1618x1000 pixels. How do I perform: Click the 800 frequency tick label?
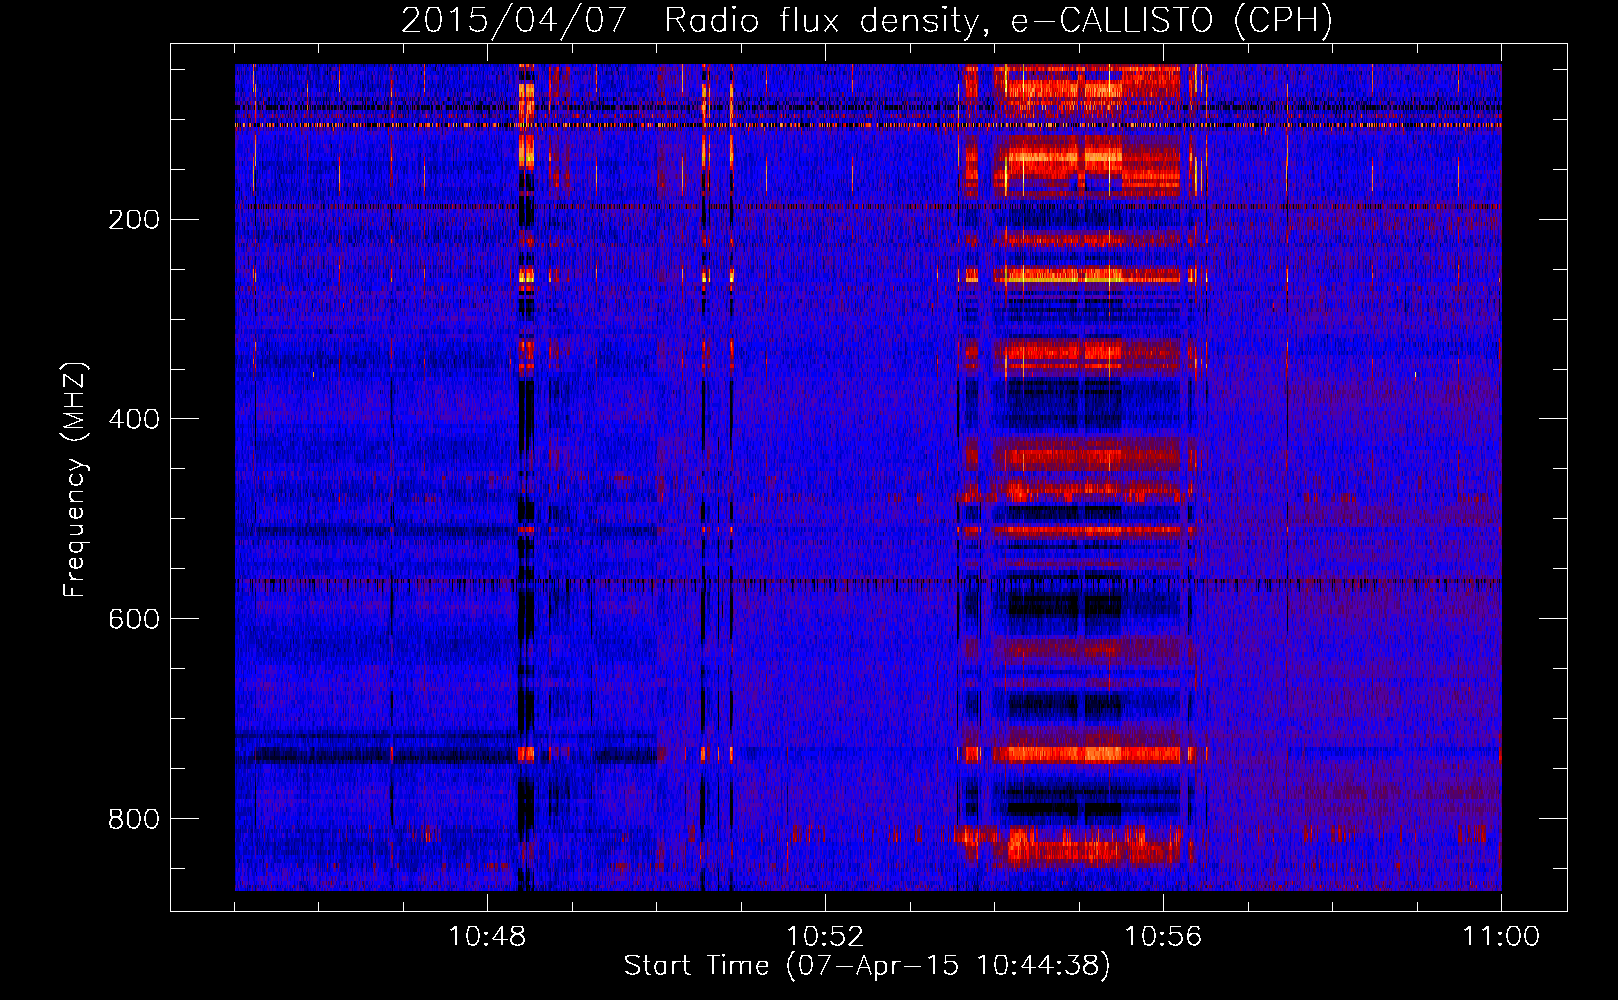134,819
